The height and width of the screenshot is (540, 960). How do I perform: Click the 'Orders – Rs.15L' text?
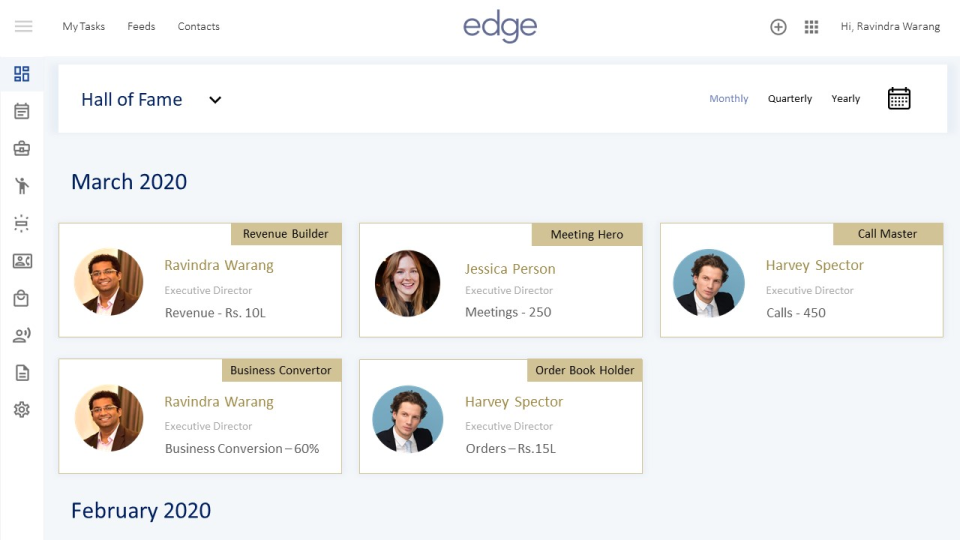click(x=511, y=449)
